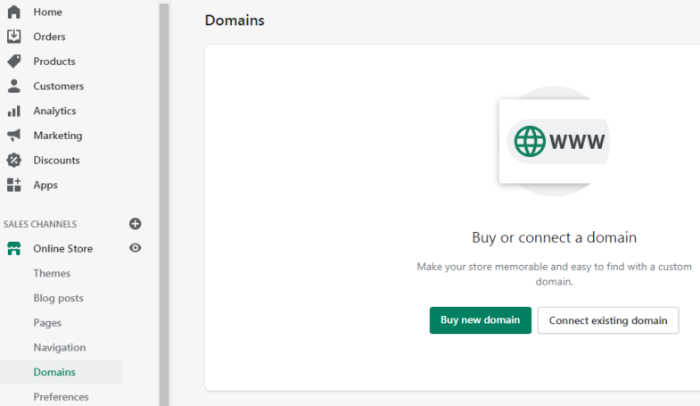
Task: Click the Domains page title
Action: click(x=234, y=20)
